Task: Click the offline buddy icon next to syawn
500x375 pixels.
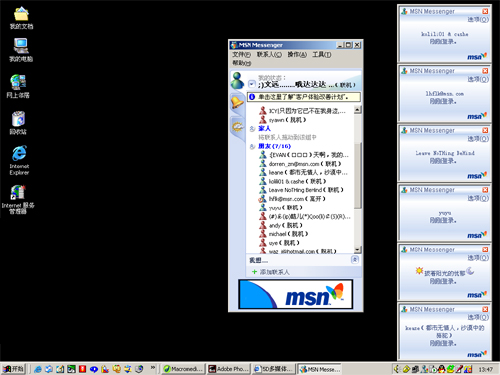Action: tap(263, 119)
